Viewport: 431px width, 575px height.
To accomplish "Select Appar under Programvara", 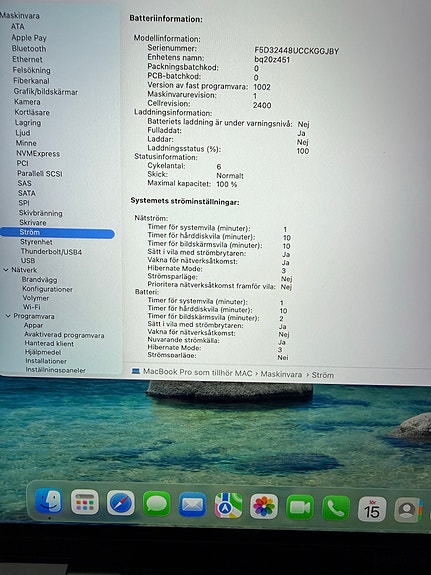I will pyautogui.click(x=33, y=325).
